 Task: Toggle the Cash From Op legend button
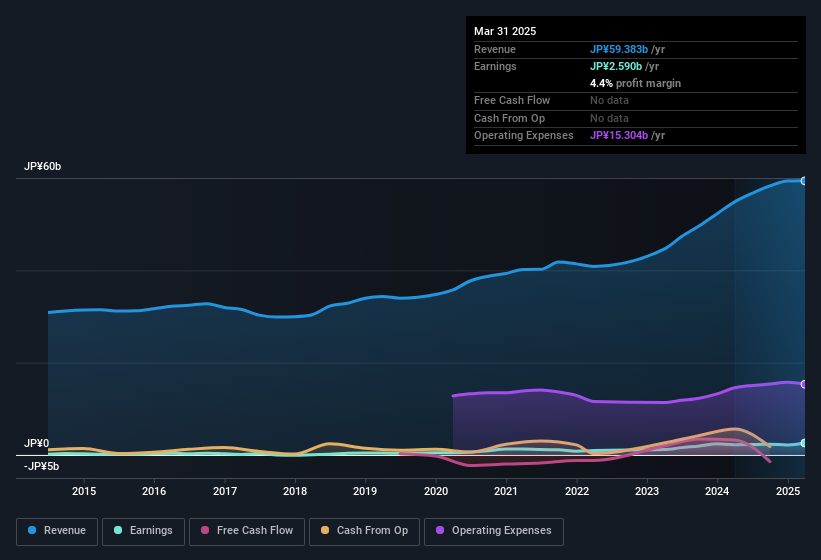pyautogui.click(x=364, y=531)
